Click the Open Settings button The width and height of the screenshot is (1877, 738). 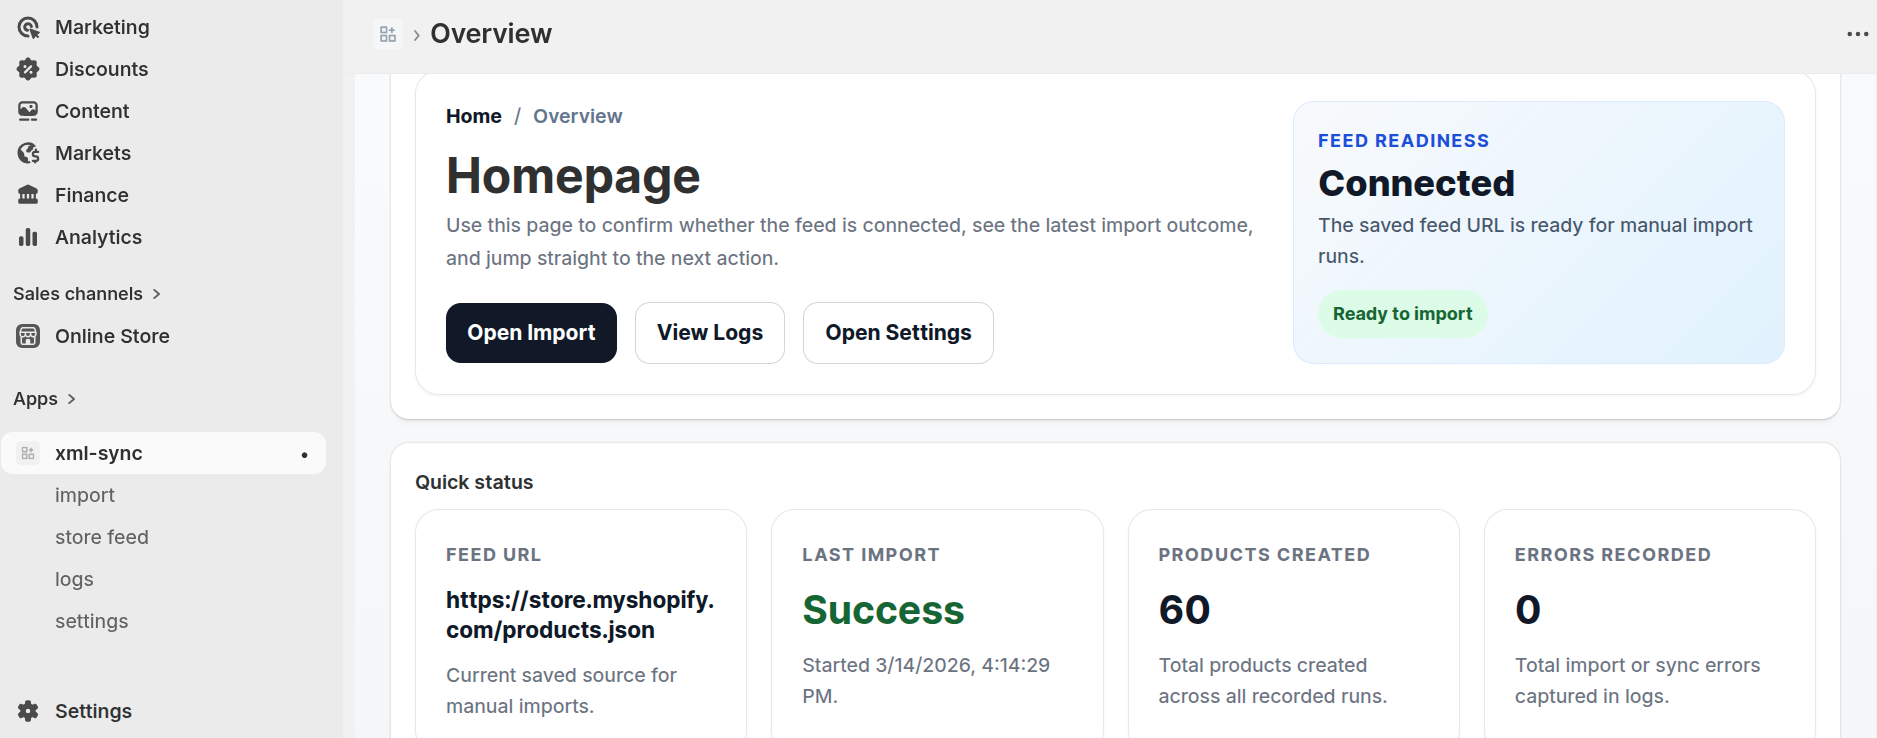pyautogui.click(x=898, y=333)
